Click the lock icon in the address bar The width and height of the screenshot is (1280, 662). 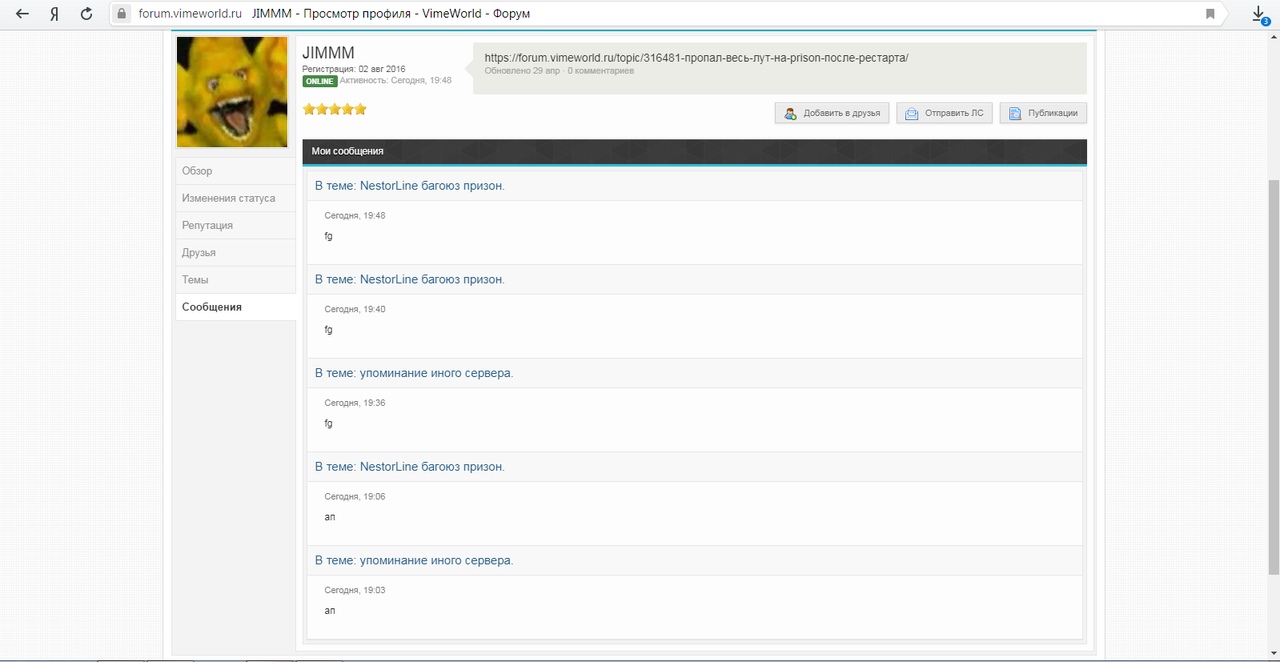[122, 14]
